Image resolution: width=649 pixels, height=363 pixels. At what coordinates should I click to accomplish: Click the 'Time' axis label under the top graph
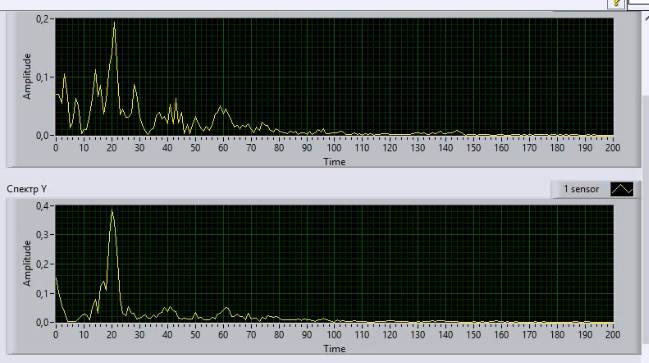tap(334, 162)
